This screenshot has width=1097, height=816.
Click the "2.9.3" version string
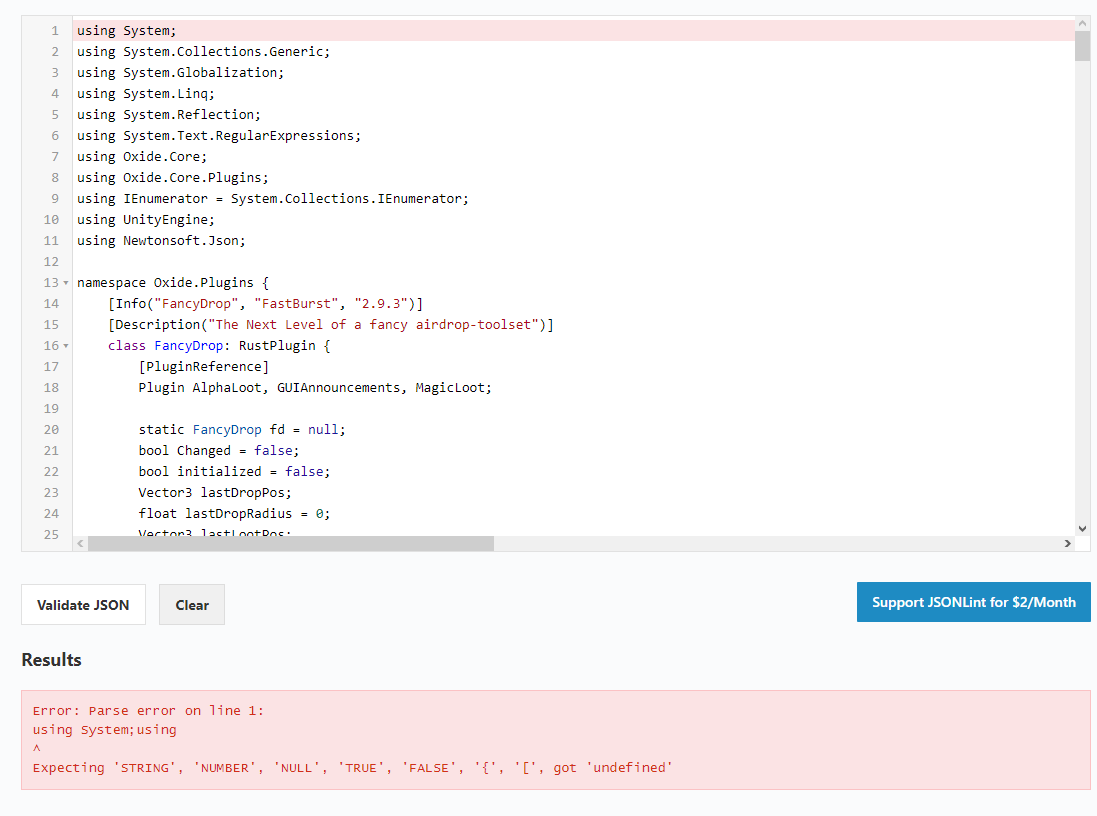(x=381, y=304)
